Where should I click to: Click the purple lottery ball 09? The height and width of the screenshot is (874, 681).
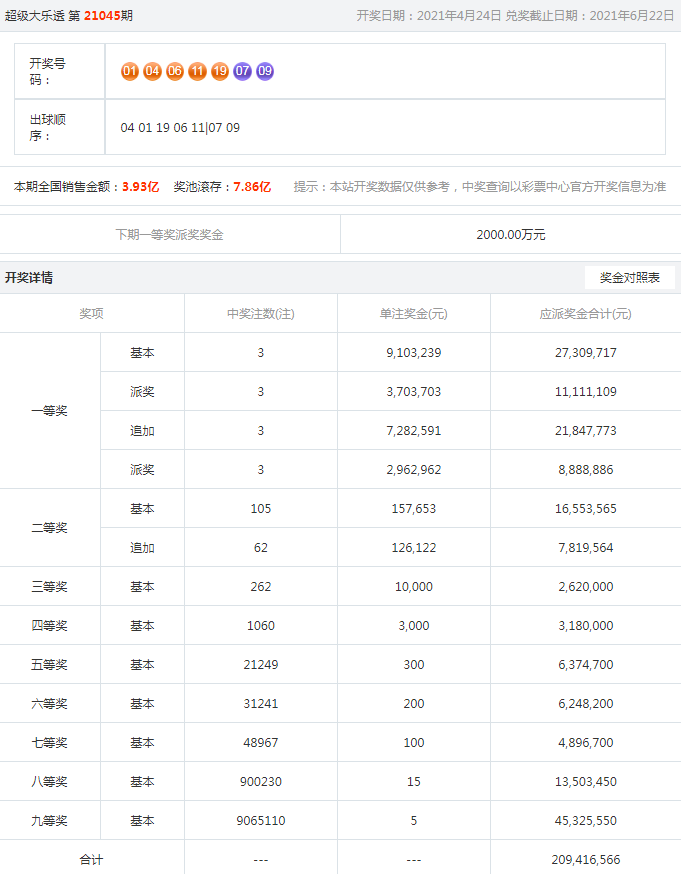pyautogui.click(x=265, y=71)
